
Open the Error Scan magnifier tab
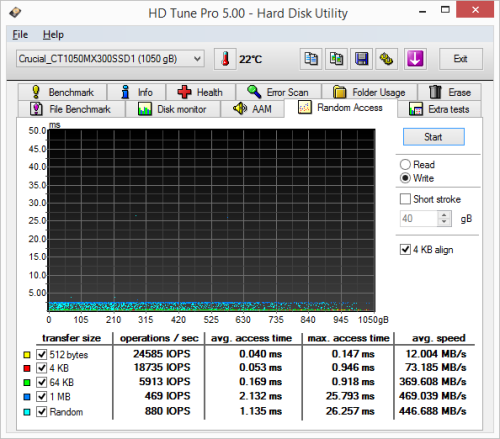(x=278, y=92)
